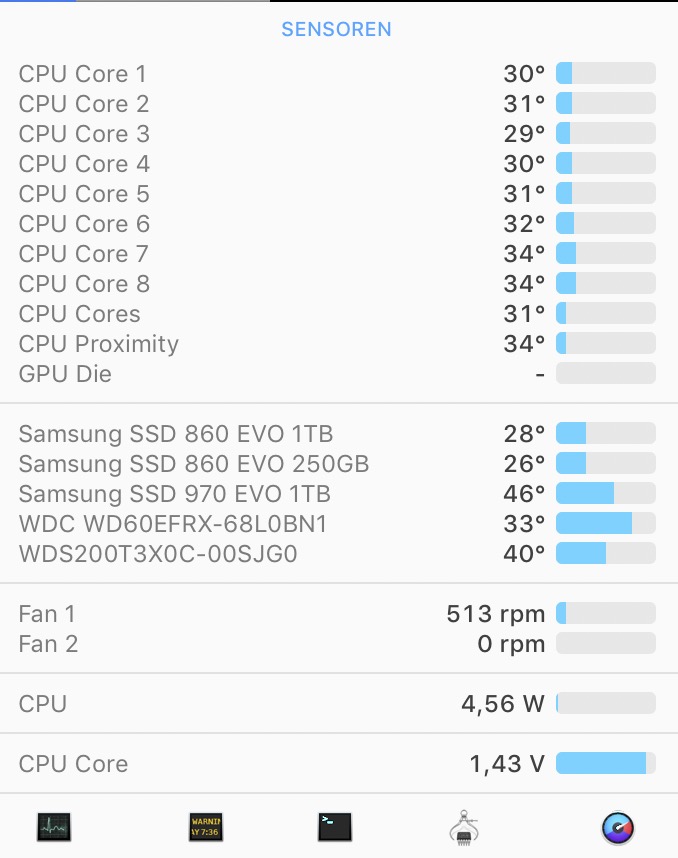
Task: Click the Sensoren header
Action: (336, 29)
